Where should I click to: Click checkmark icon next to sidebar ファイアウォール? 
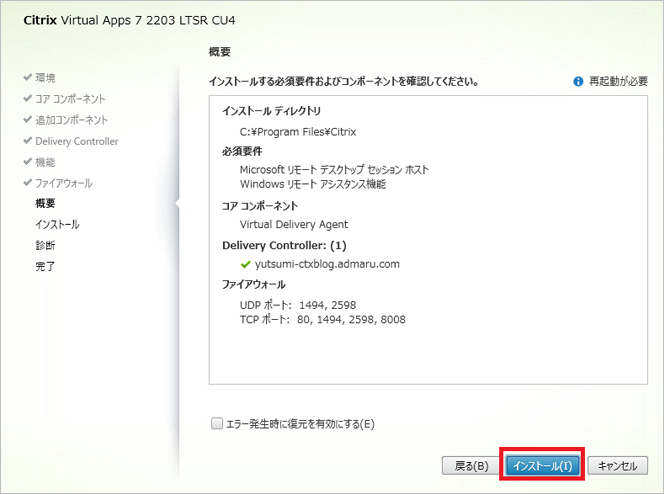pyautogui.click(x=28, y=182)
